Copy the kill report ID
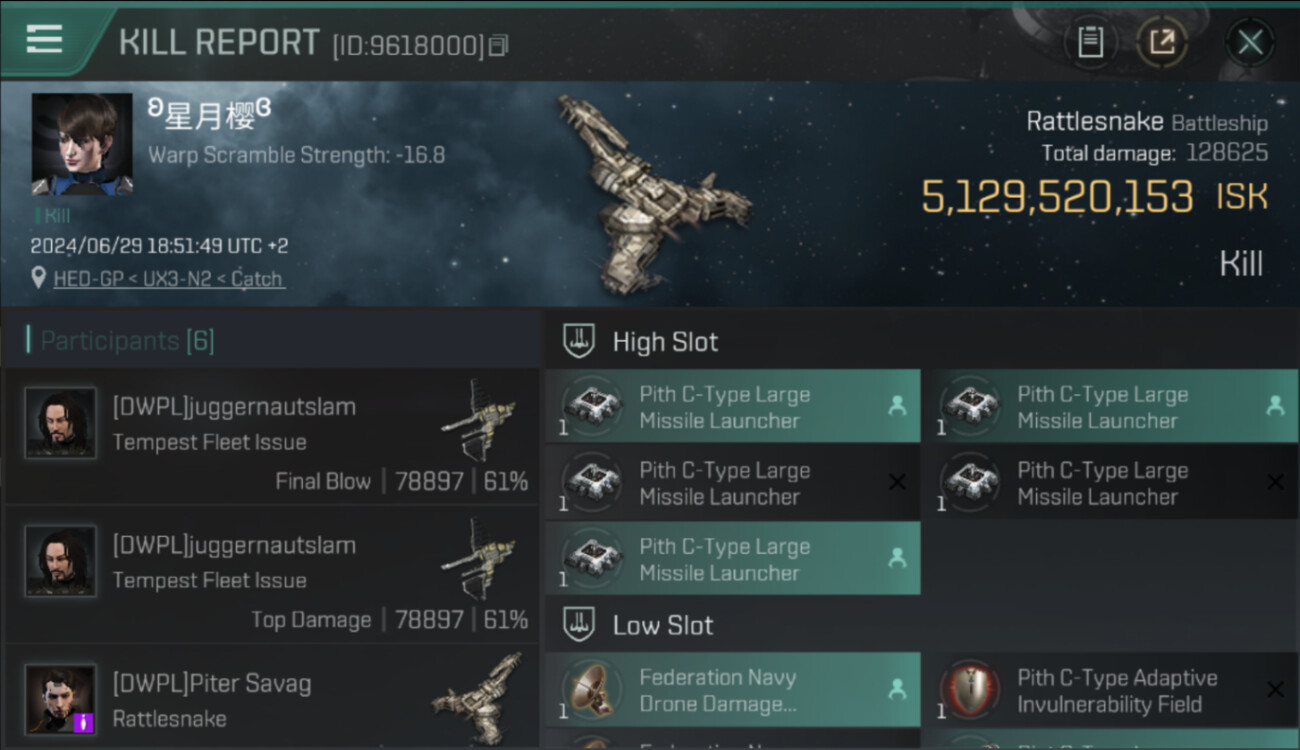This screenshot has height=750, width=1300. (x=499, y=45)
